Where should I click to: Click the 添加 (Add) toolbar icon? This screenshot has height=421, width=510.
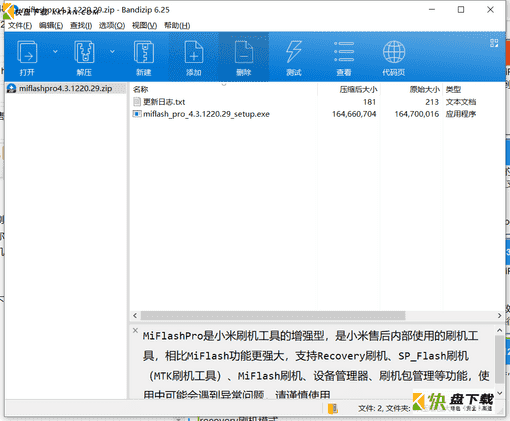coord(194,58)
